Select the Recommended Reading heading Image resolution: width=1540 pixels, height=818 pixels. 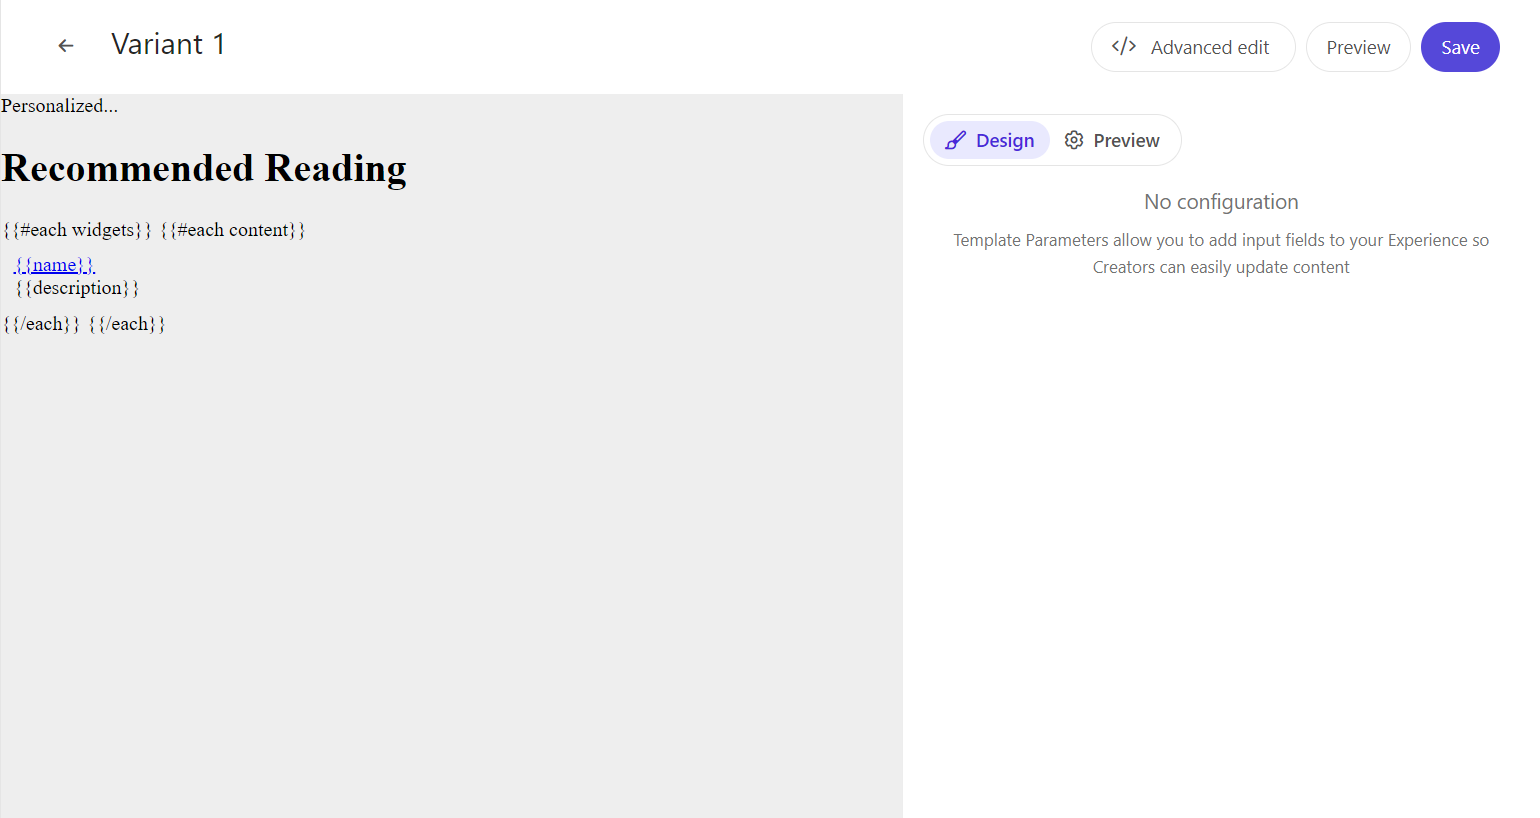[x=204, y=168]
